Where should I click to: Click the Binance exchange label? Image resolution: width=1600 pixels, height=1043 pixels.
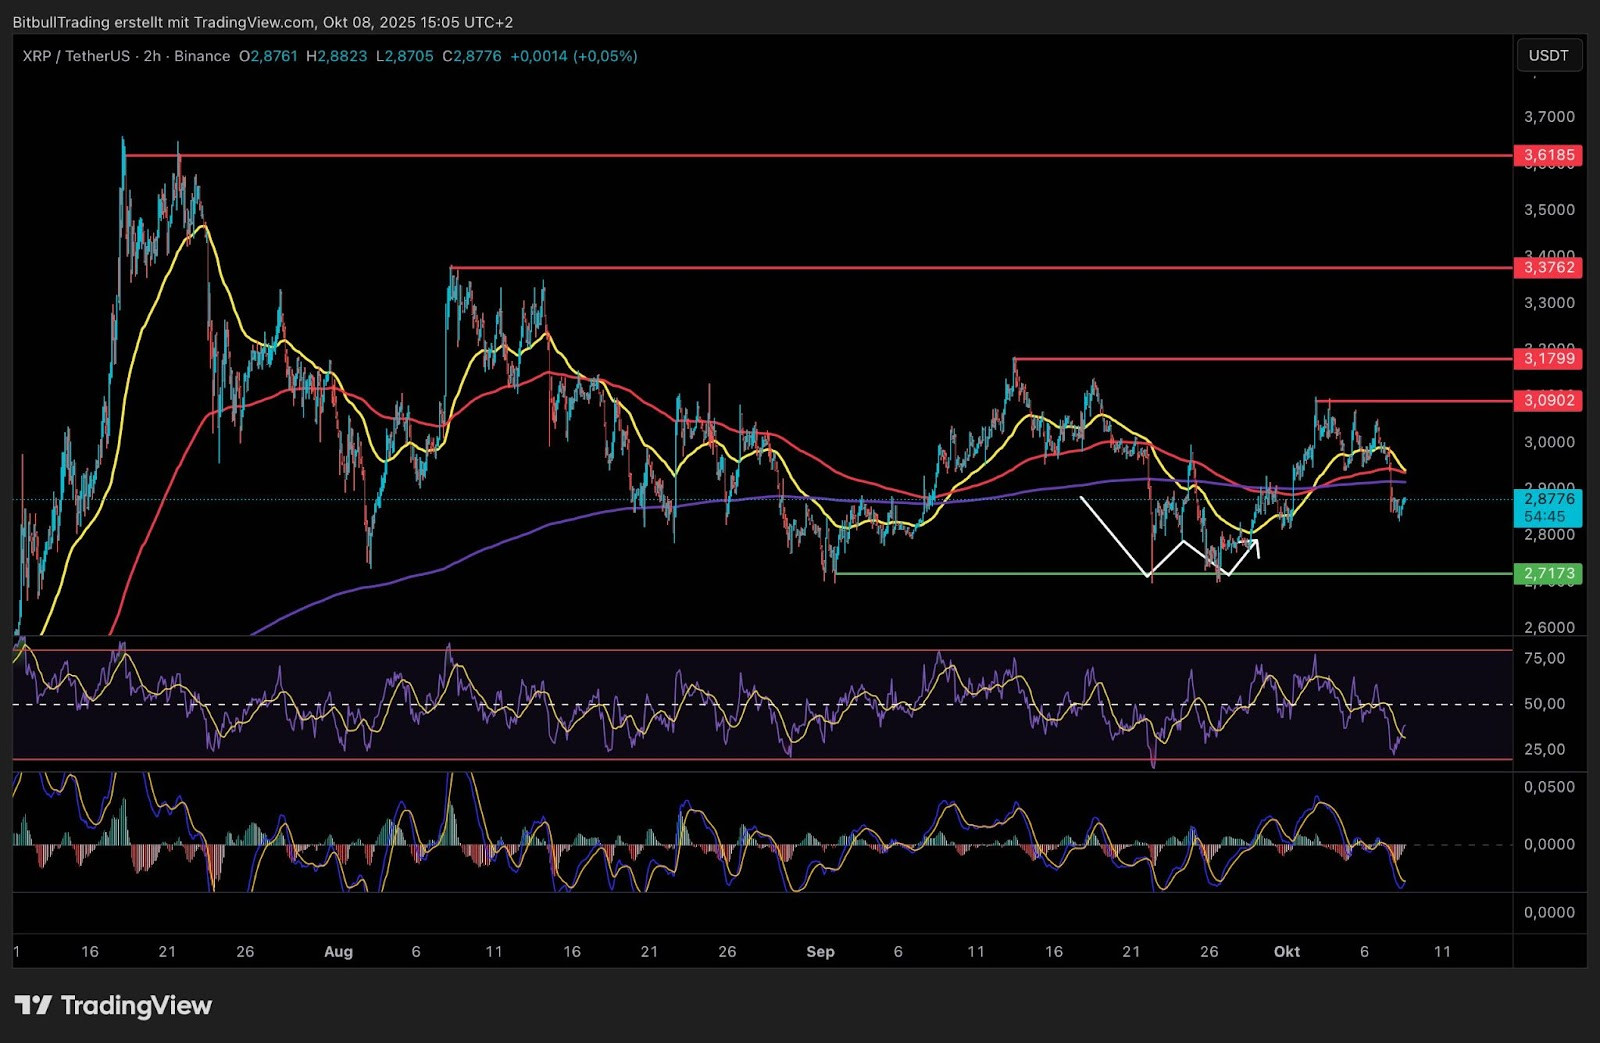click(x=202, y=56)
